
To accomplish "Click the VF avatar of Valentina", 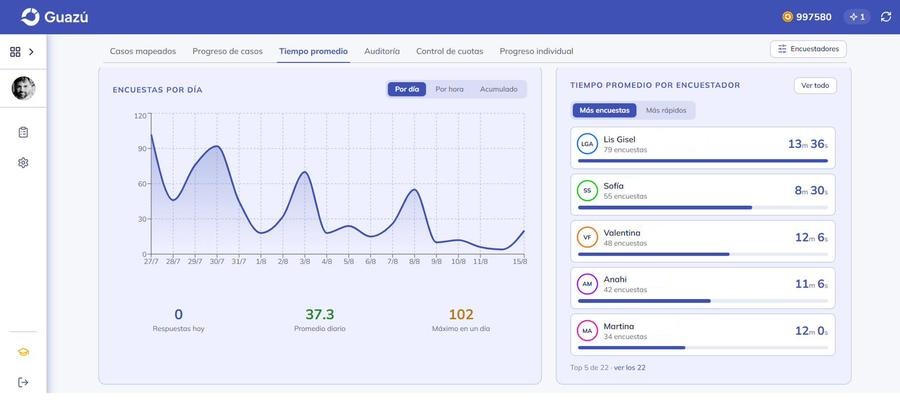I will click(587, 237).
